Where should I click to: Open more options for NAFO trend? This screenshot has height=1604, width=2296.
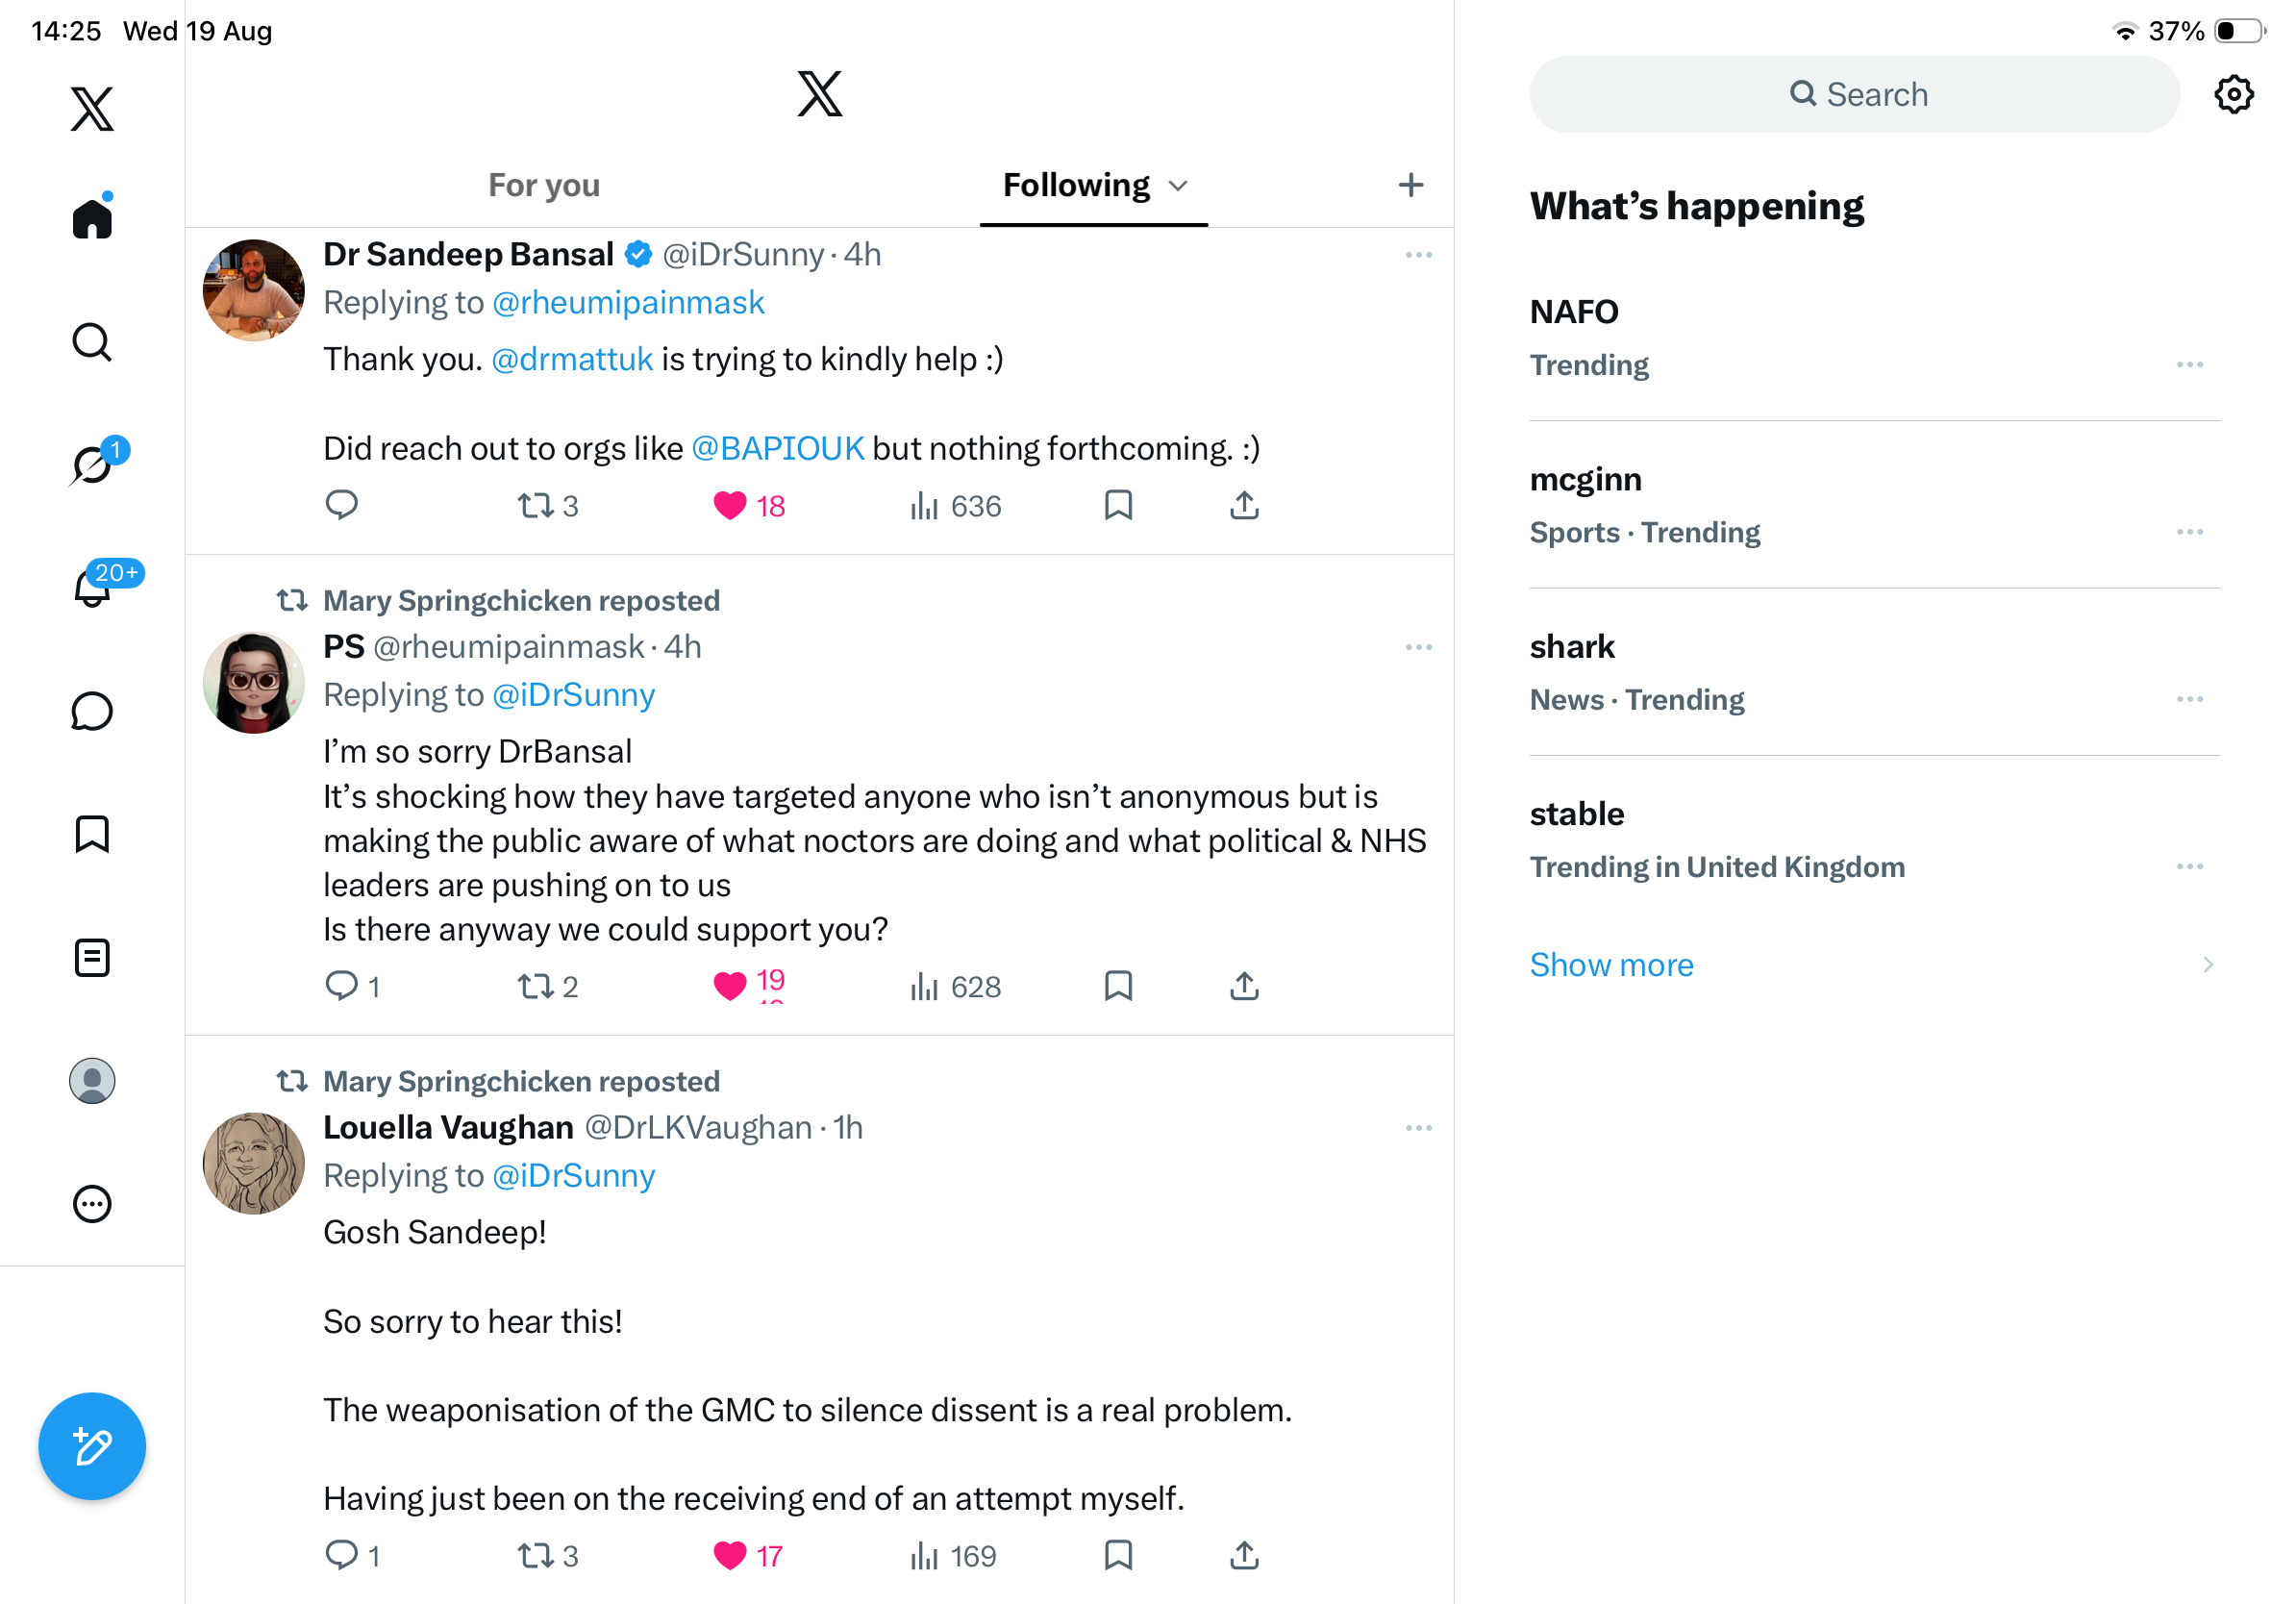(x=2189, y=365)
